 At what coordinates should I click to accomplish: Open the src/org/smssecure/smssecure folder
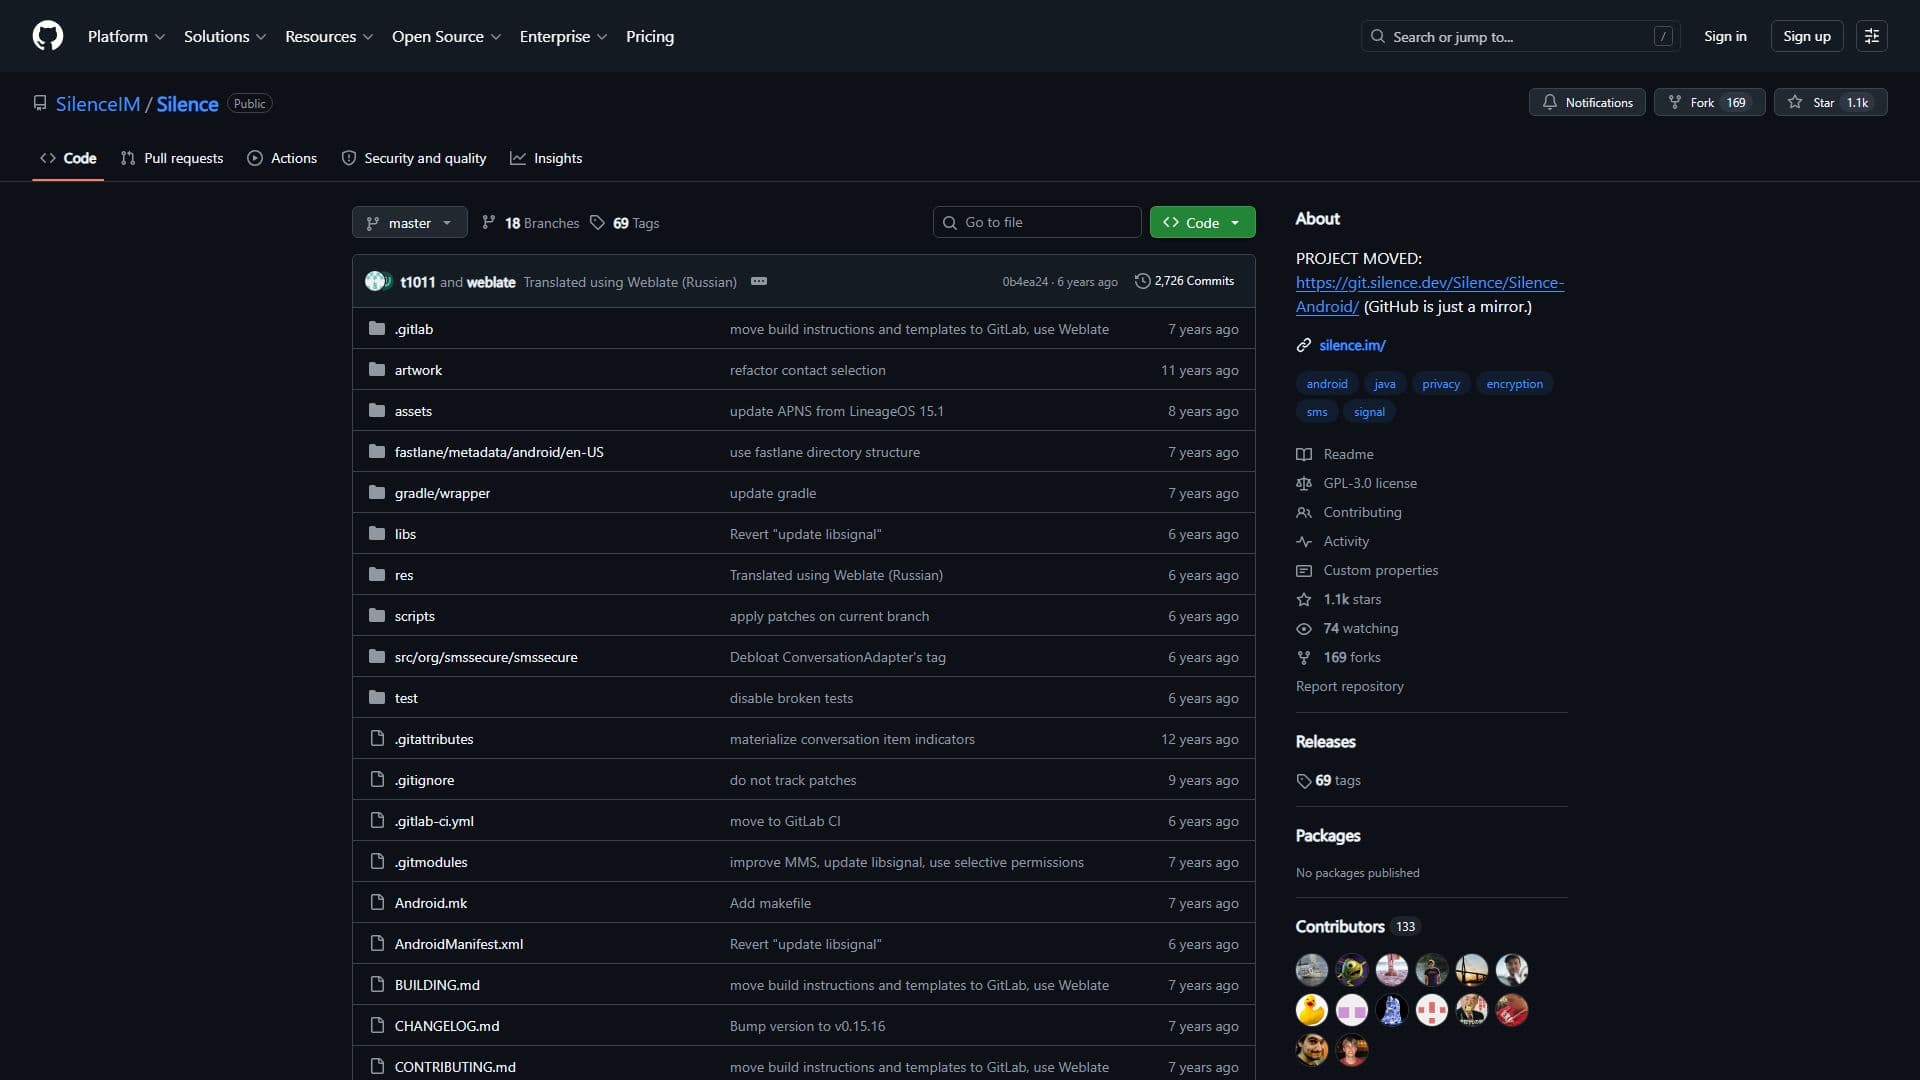click(x=486, y=657)
